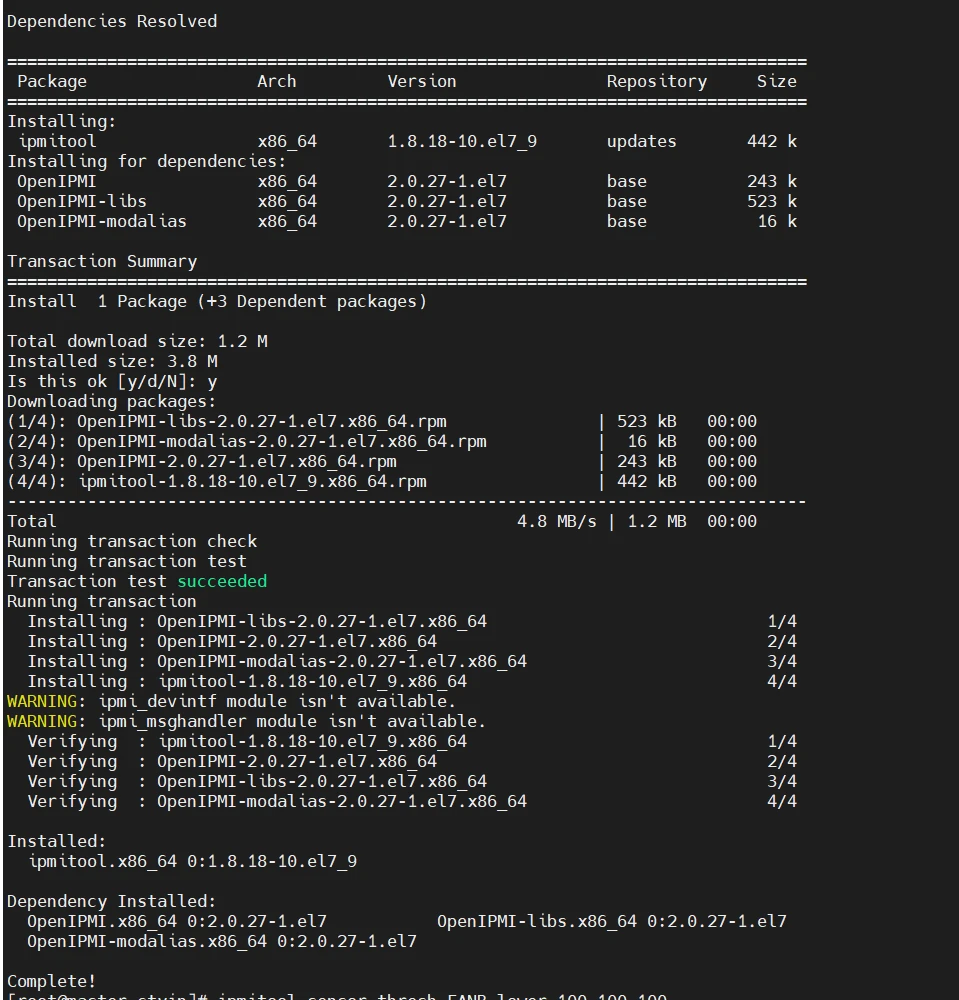959x1000 pixels.
Task: Select the "Transaction Summary" heading
Action: (102, 261)
